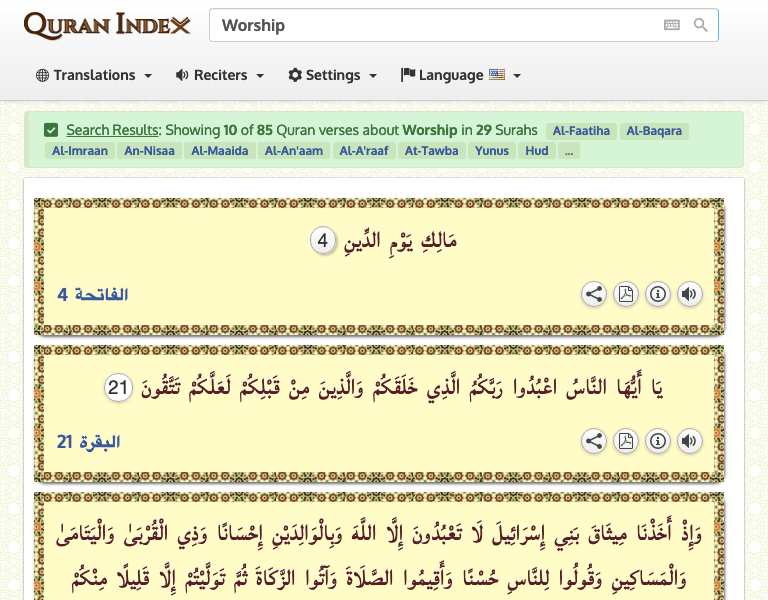Click the globe icon beside Translations
The image size is (768, 600).
click(x=43, y=75)
